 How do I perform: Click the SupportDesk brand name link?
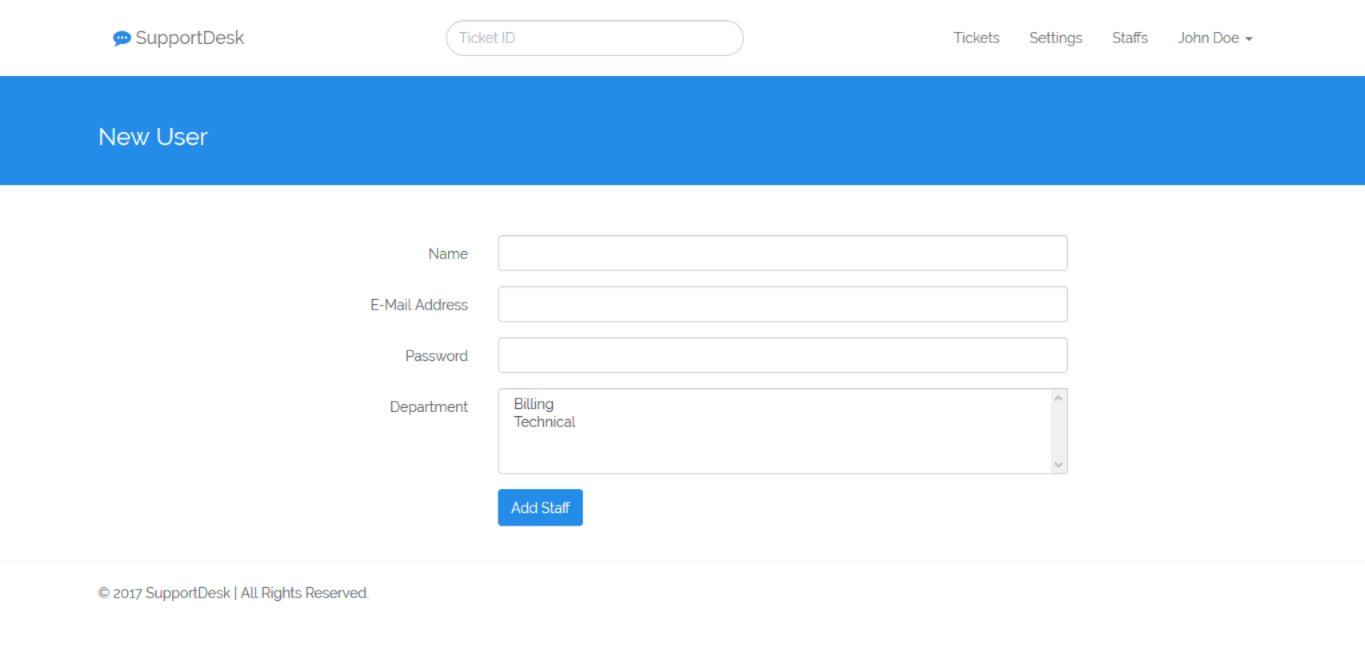tap(190, 38)
